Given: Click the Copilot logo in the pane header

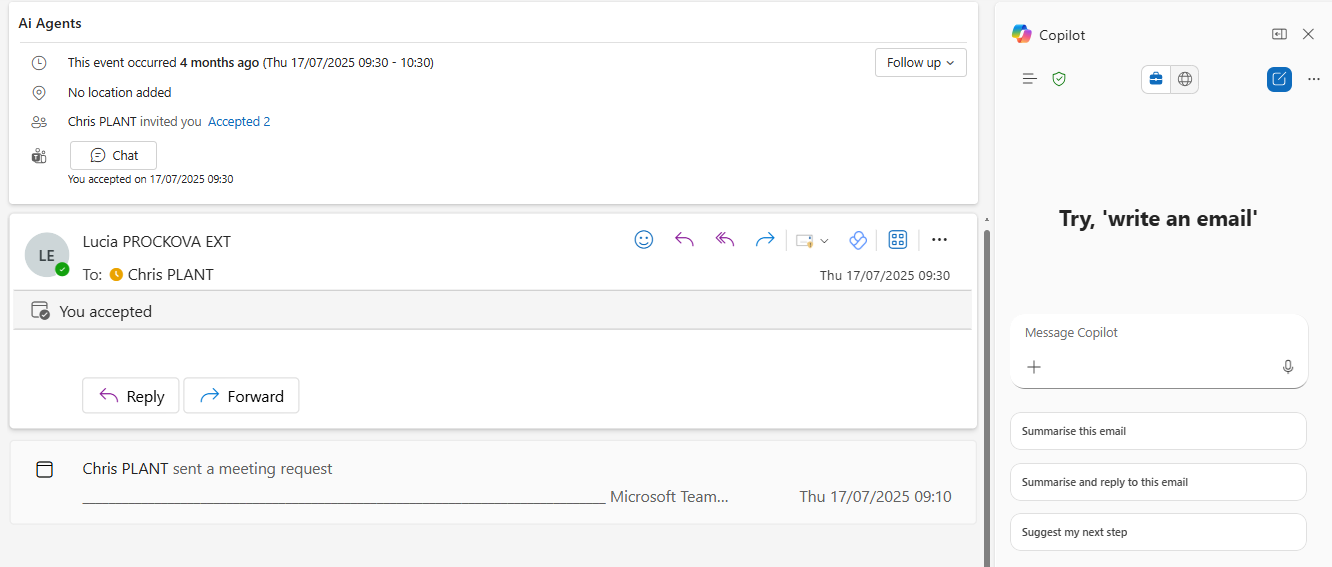Looking at the screenshot, I should pyautogui.click(x=1021, y=34).
